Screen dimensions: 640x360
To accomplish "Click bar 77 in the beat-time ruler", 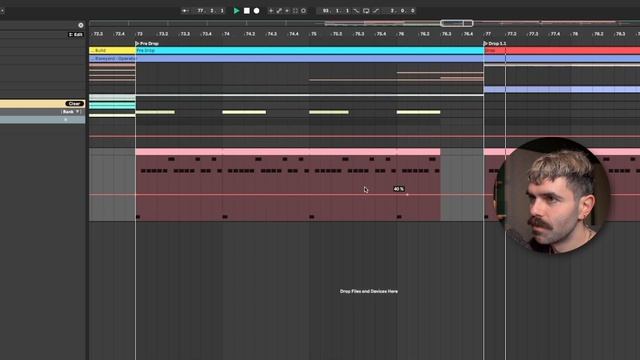I will [488, 34].
